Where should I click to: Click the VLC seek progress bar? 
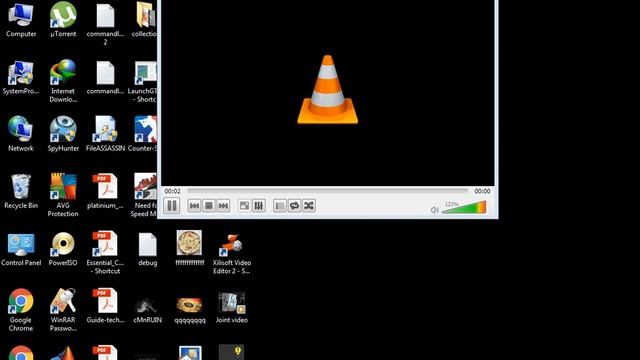pos(327,191)
